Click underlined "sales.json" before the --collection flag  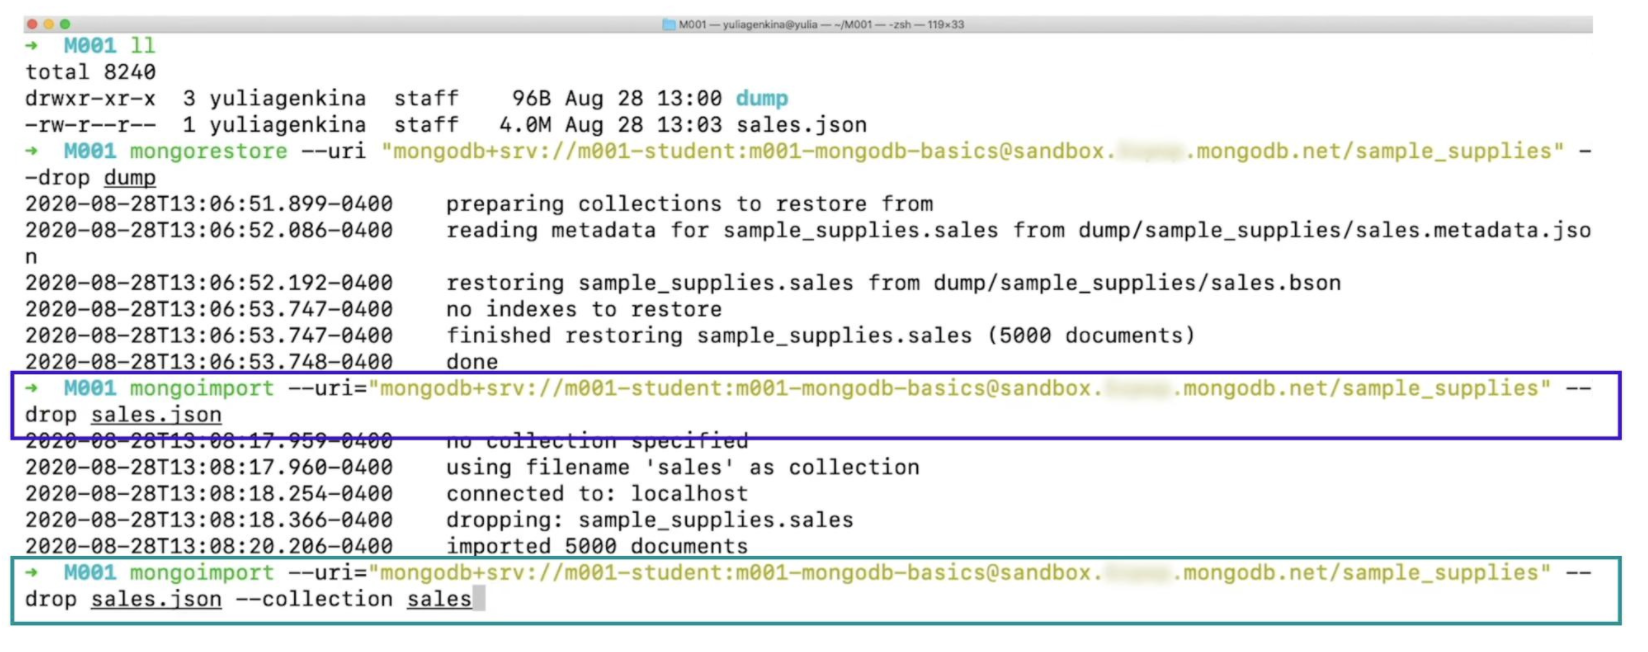(156, 600)
